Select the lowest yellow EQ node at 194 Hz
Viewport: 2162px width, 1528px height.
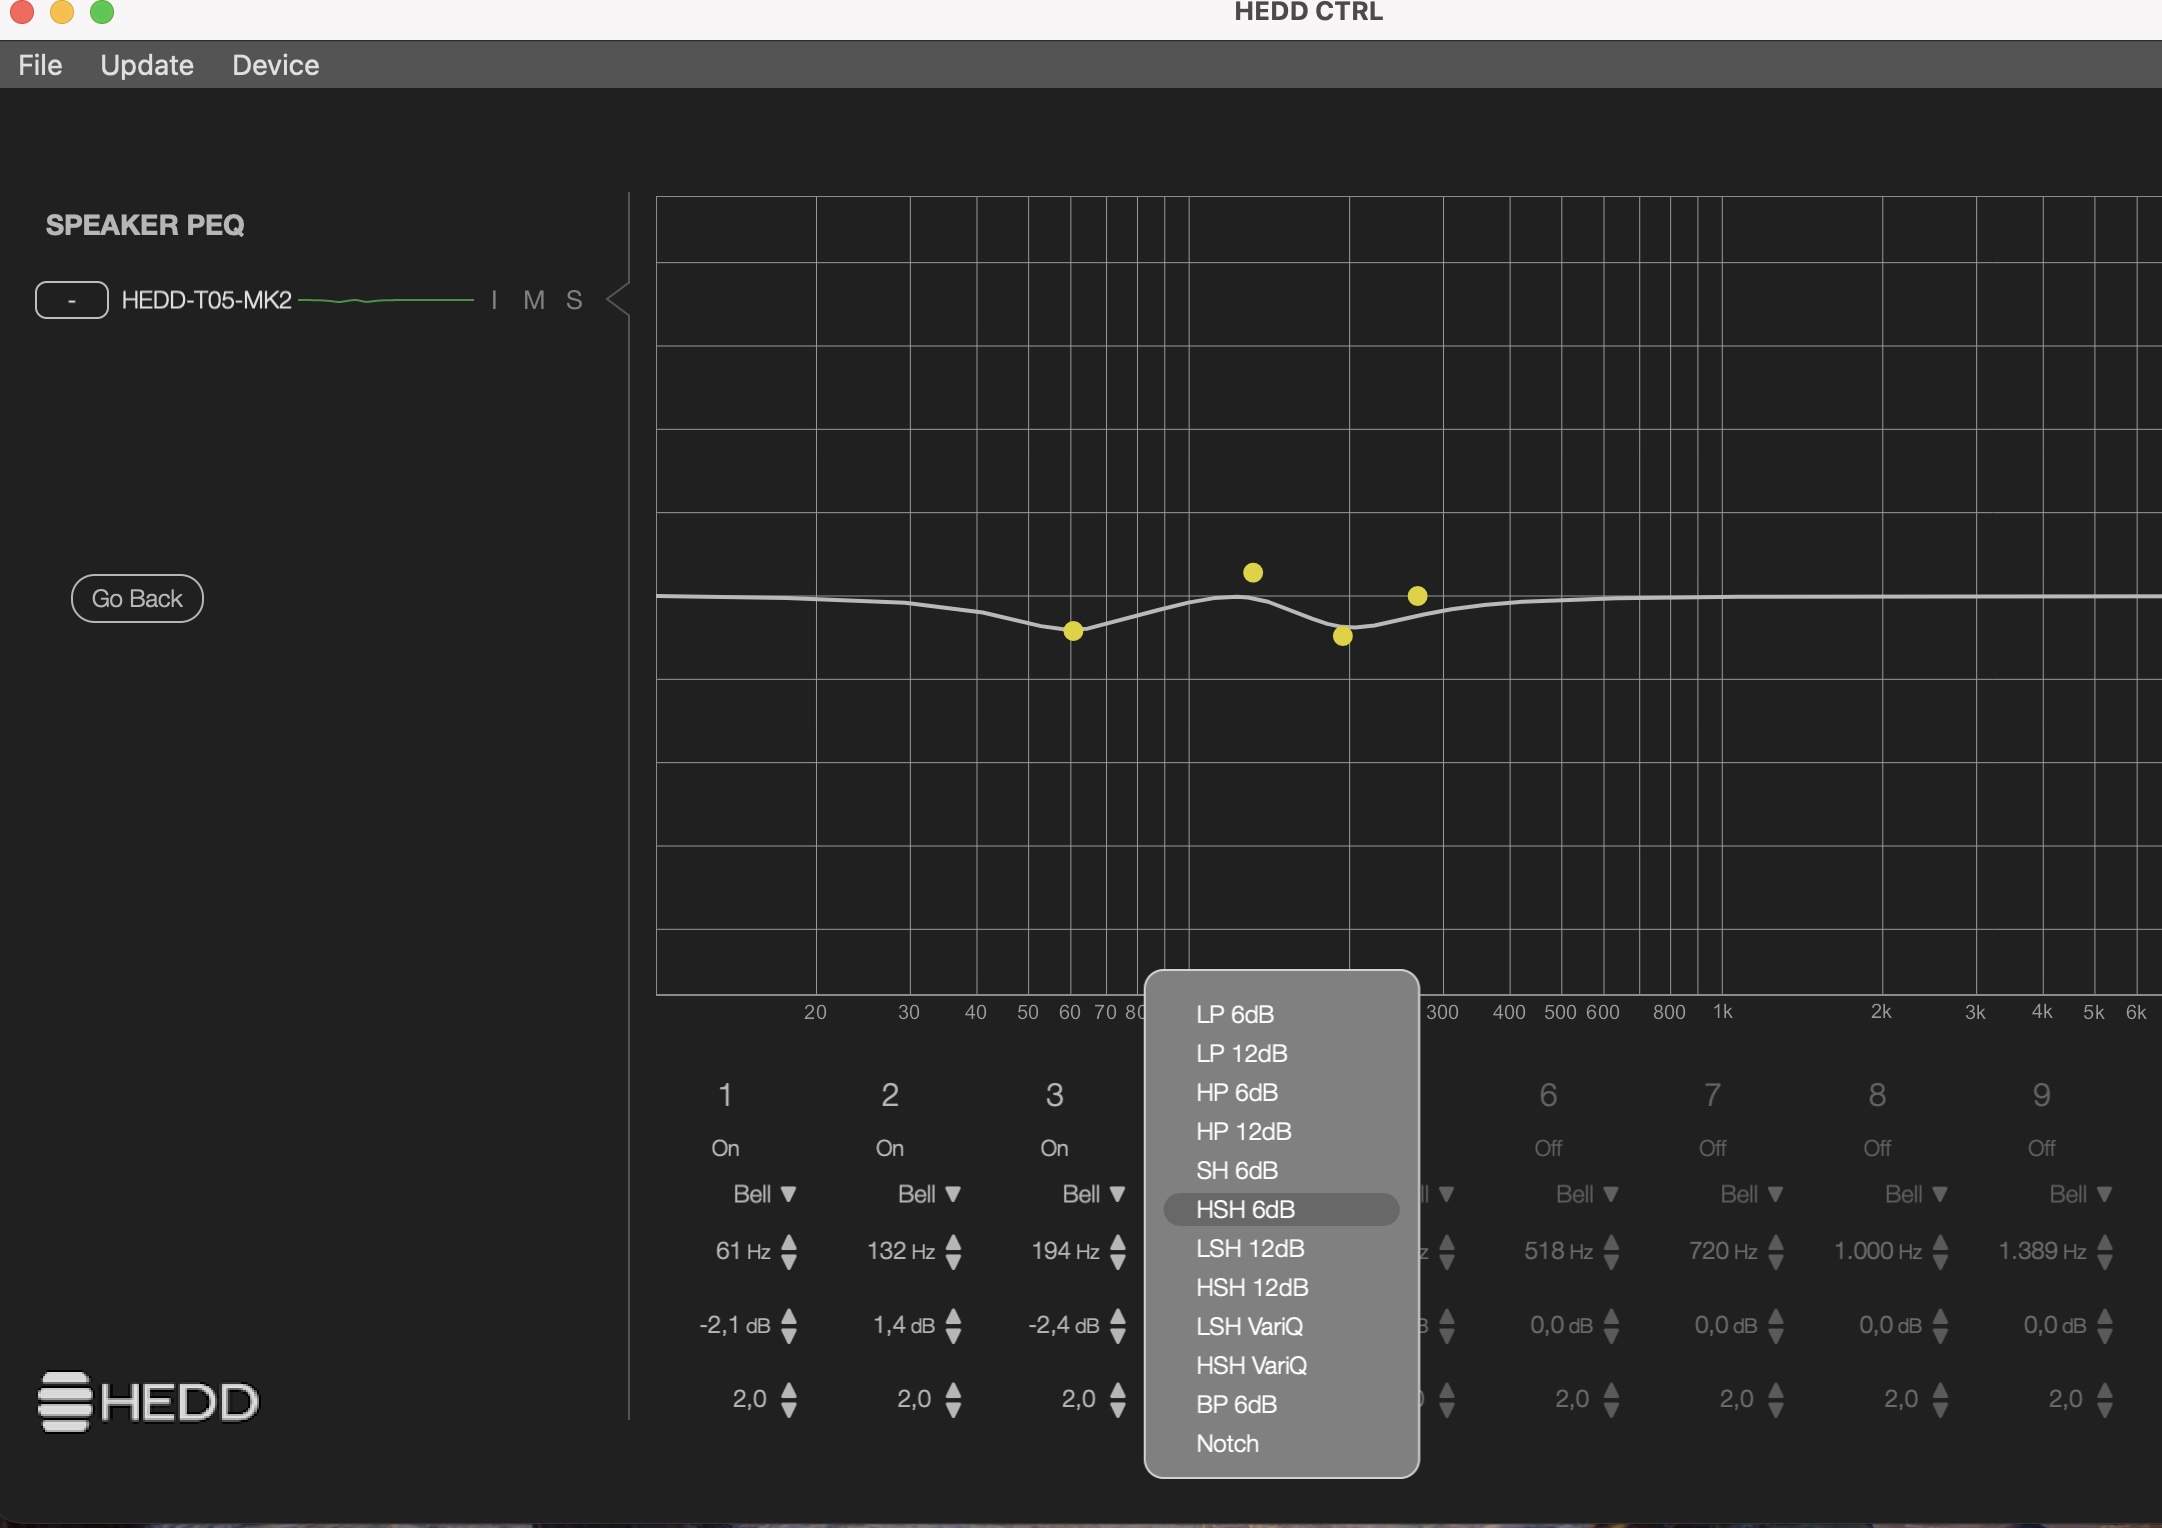tap(1343, 636)
